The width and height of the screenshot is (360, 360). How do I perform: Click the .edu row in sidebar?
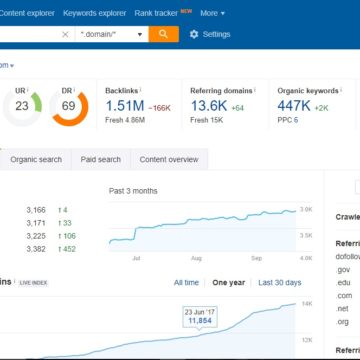click(x=343, y=283)
